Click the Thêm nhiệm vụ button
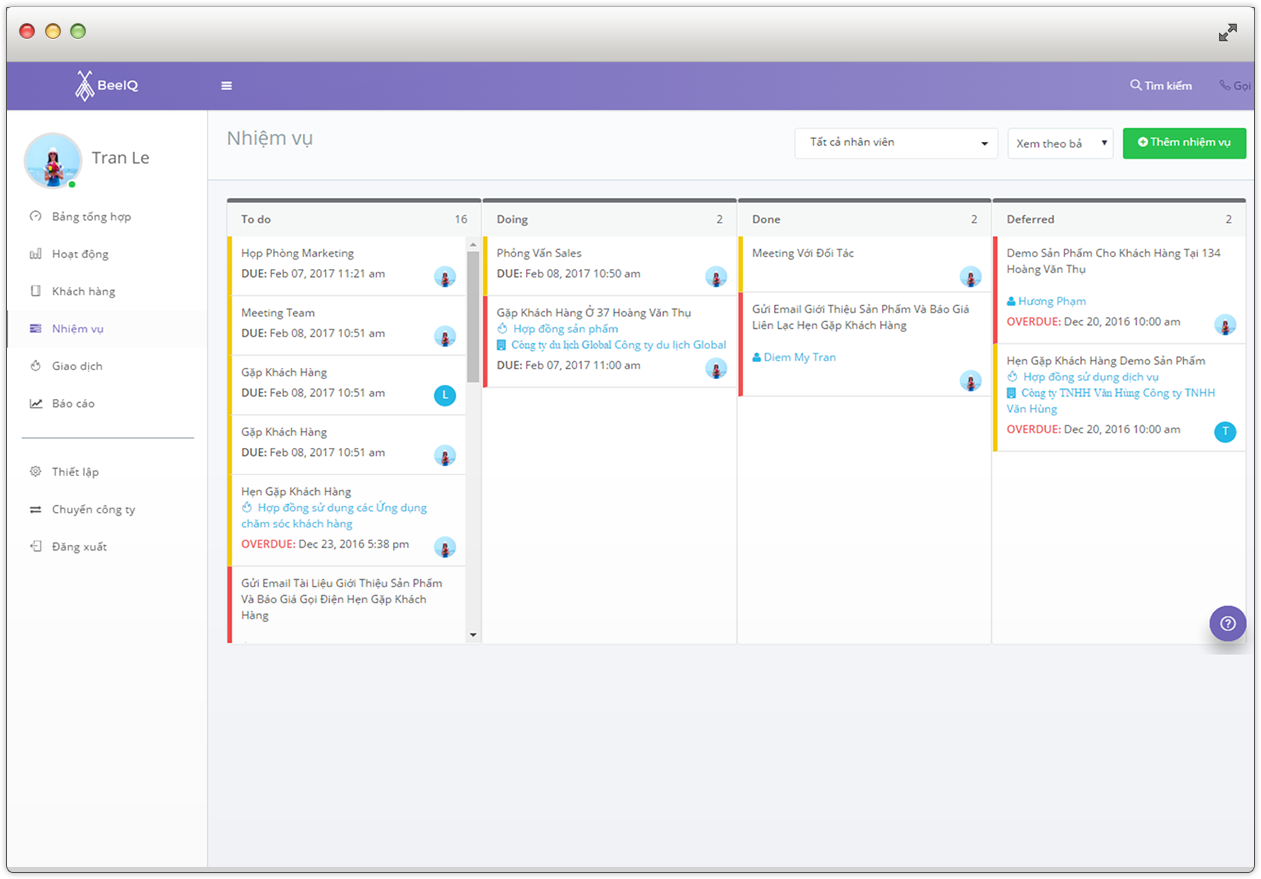Screen dimensions: 1261x879 pos(1184,143)
